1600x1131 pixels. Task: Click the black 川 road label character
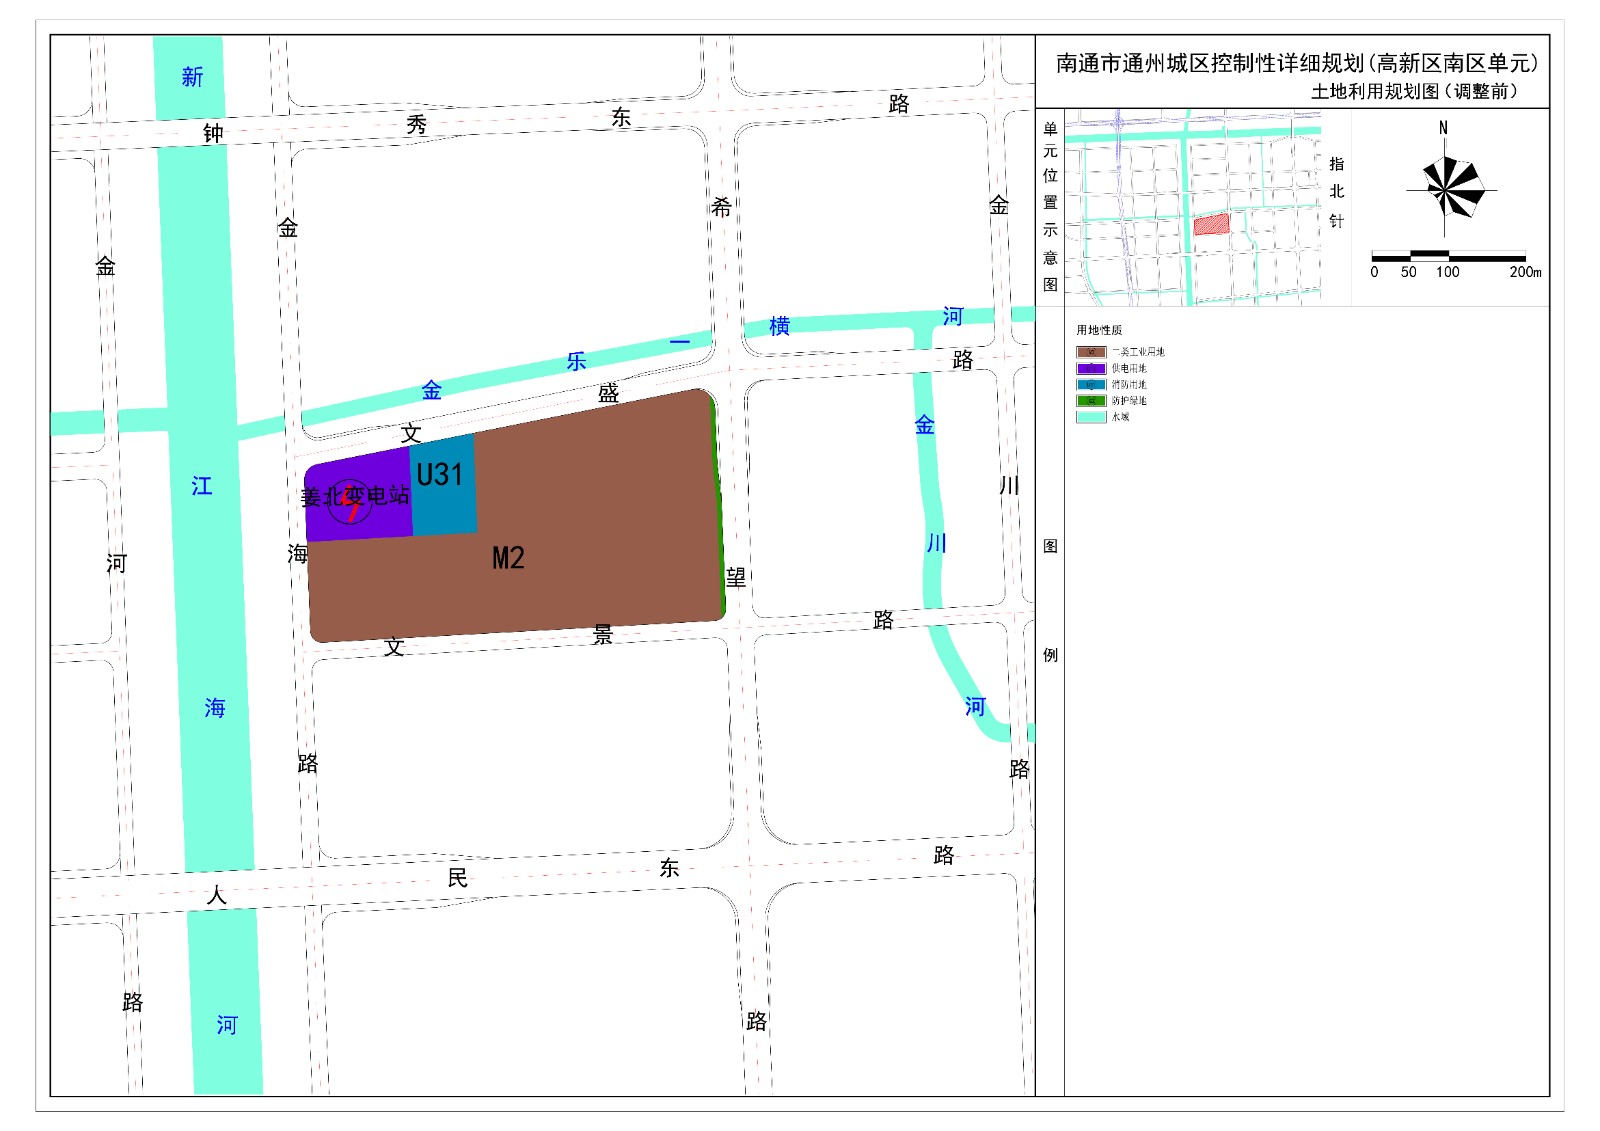1009,485
